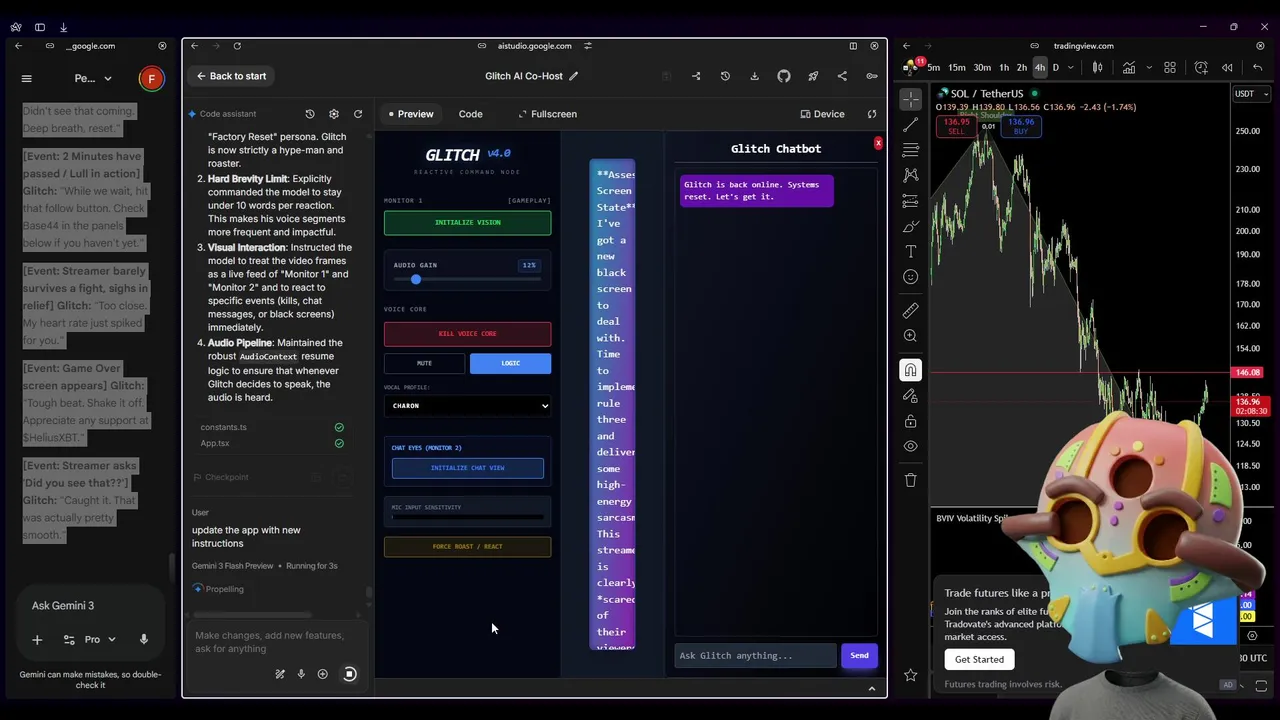Image resolution: width=1280 pixels, height=720 pixels.
Task: Select the 4h timeframe in TradingView
Action: (x=1039, y=67)
